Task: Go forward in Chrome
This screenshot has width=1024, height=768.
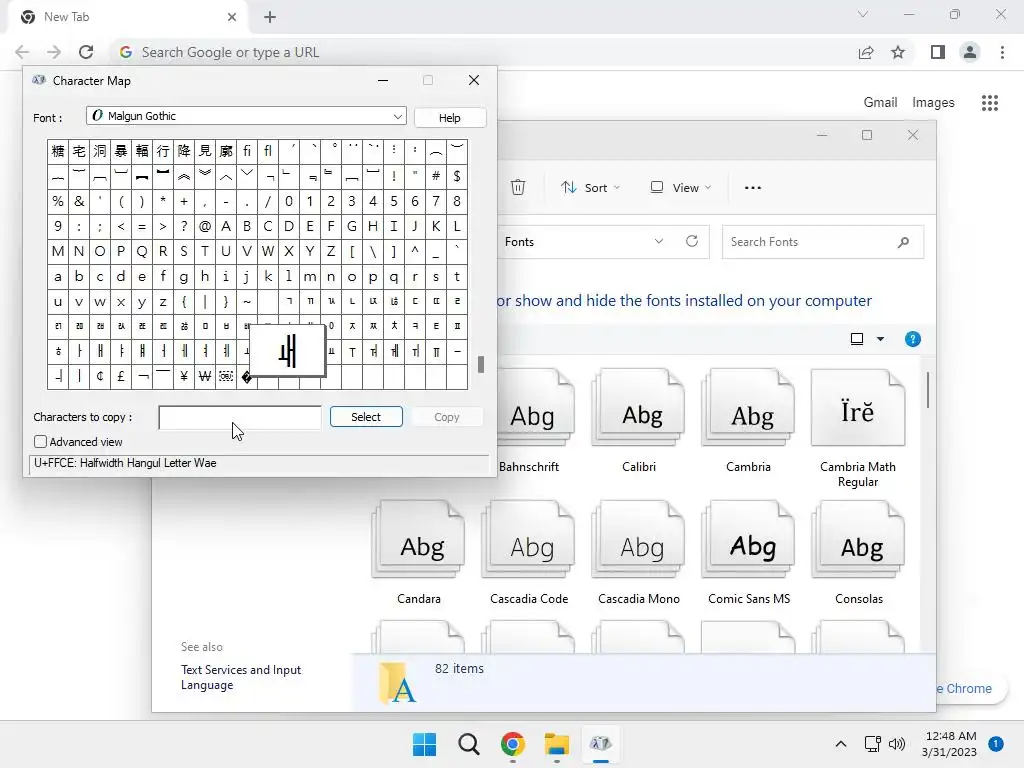Action: click(54, 52)
